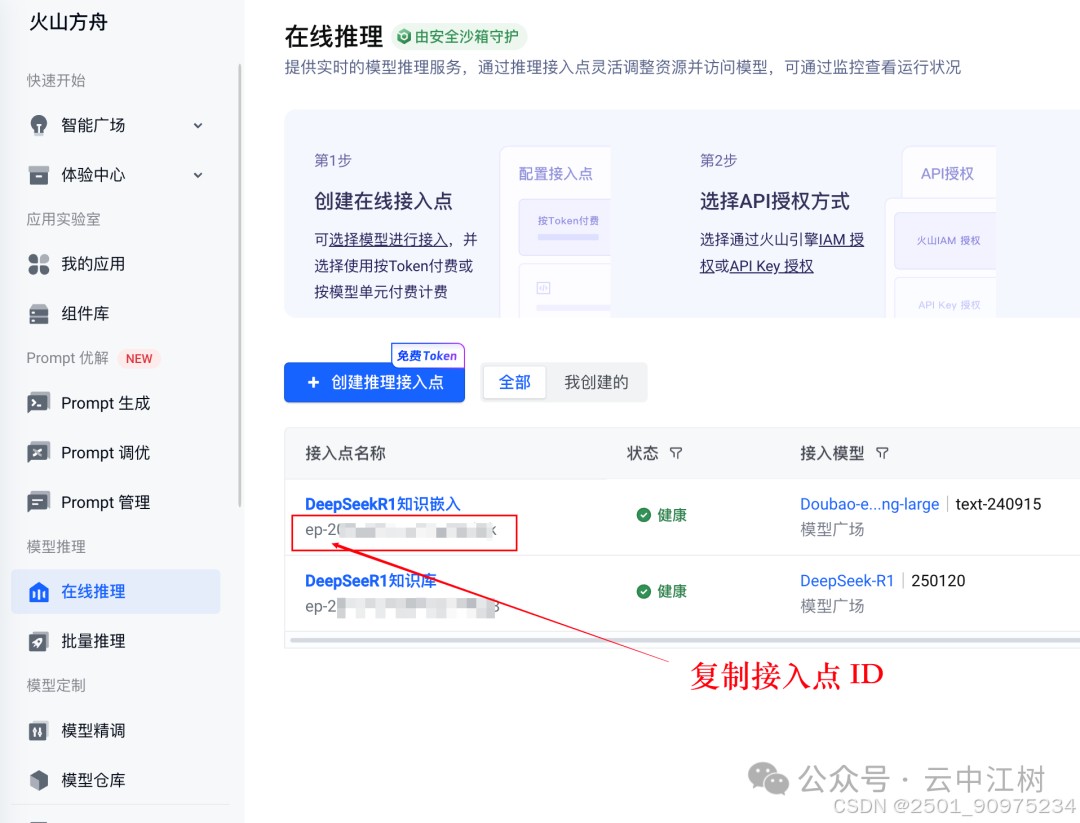Screen dimensions: 1080x823
Task: Click the table horizontal scrollbar
Action: 685,640
